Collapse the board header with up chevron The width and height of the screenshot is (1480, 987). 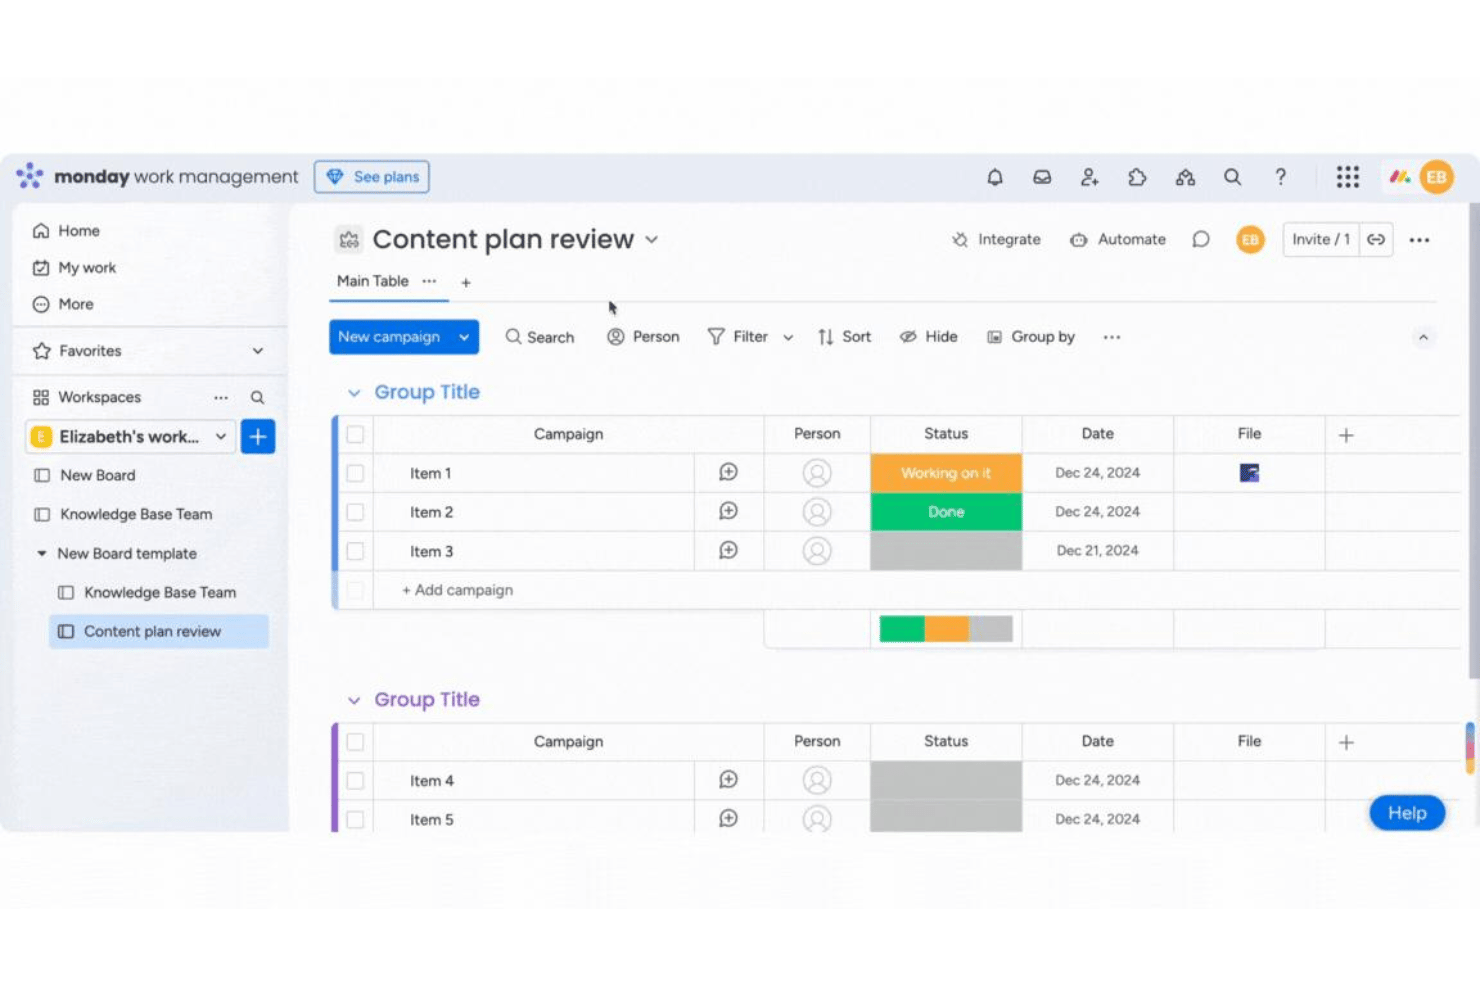1423,337
